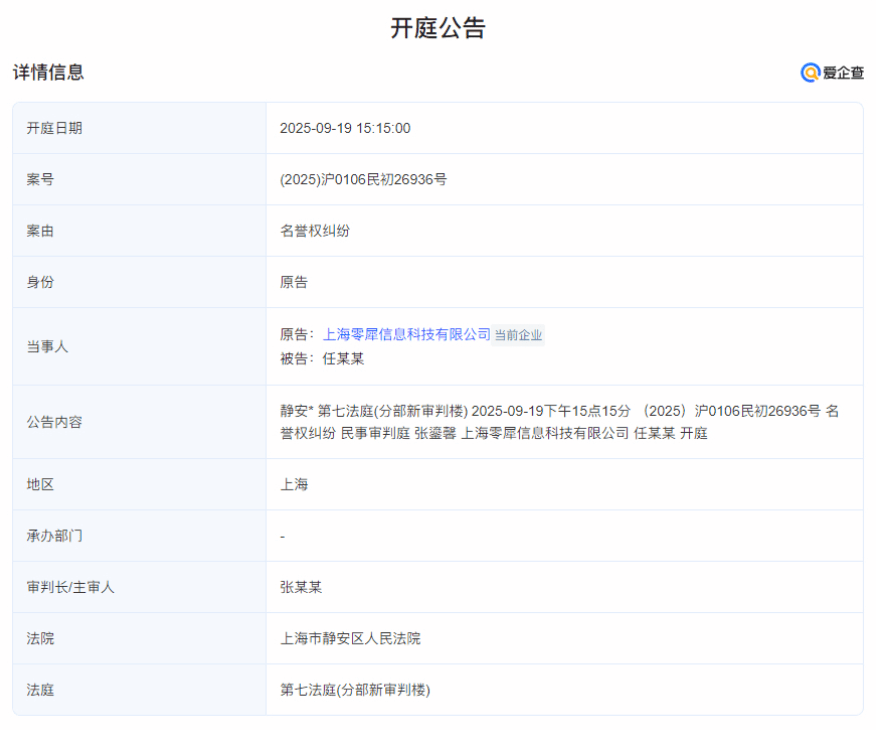The height and width of the screenshot is (730, 876).
Task: Select the case number (2025)沪0106民初26936号
Action: coord(363,180)
